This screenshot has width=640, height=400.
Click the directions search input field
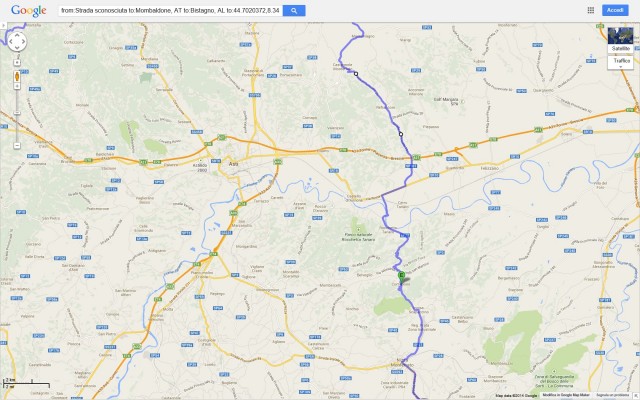click(170, 11)
